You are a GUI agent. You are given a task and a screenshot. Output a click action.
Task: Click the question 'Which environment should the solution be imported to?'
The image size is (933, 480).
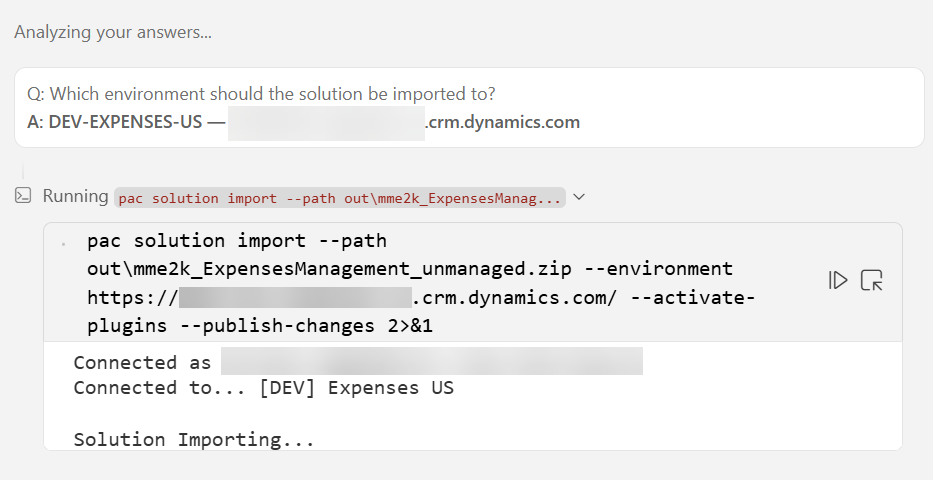[x=261, y=94]
